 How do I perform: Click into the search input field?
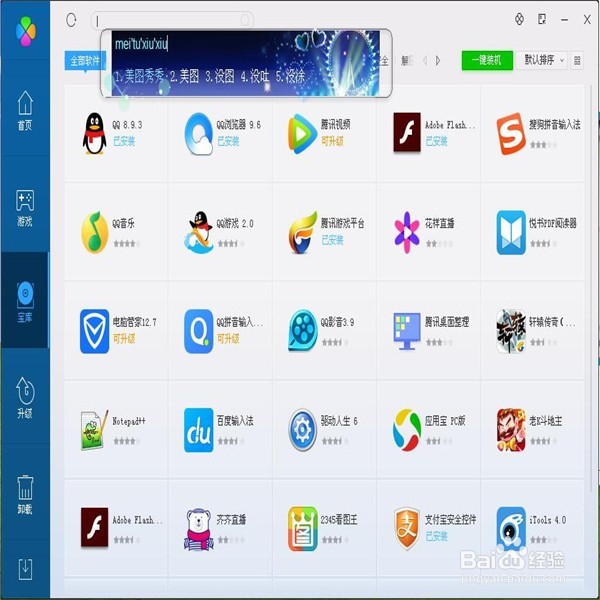tap(172, 21)
